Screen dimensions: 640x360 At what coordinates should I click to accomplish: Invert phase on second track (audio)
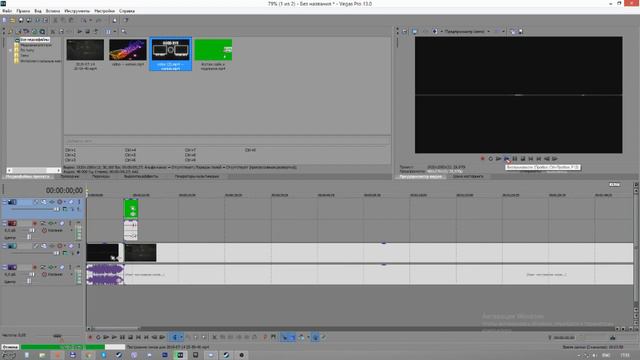coord(43,223)
